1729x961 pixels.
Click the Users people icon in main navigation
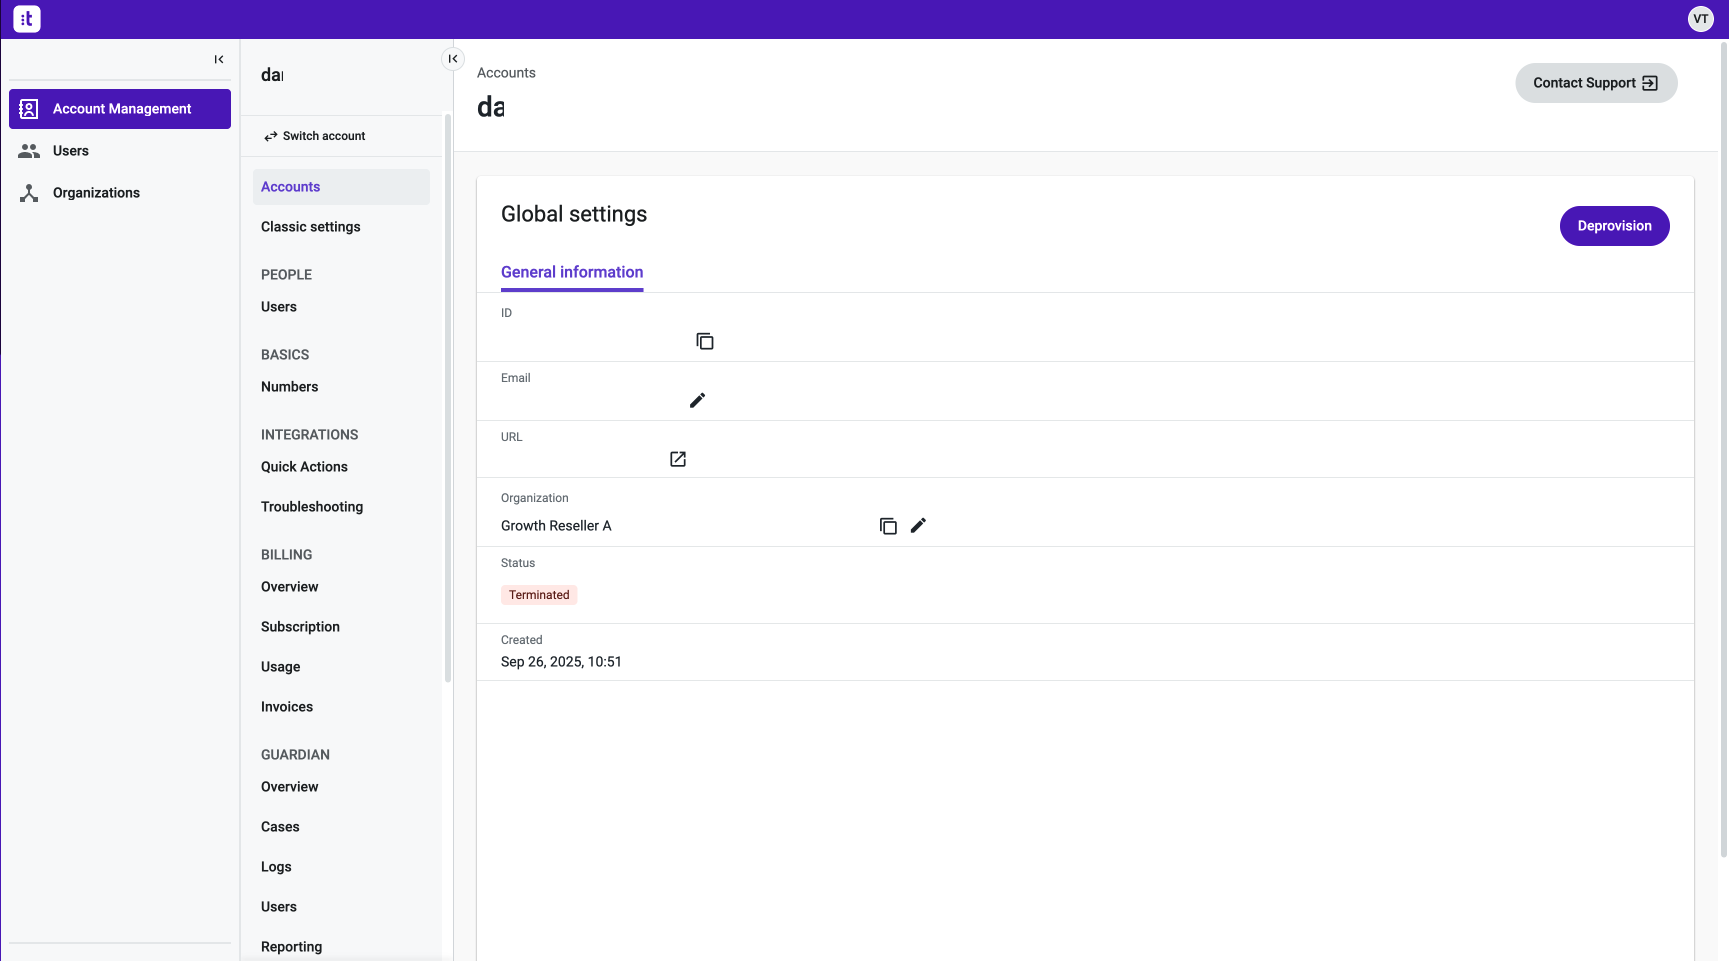tap(29, 151)
